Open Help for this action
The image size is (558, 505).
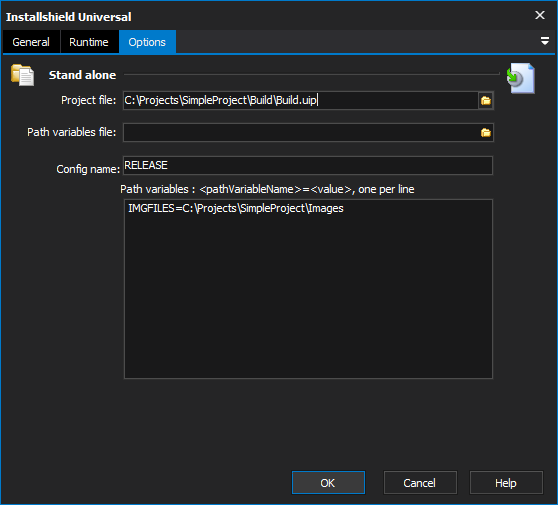point(506,483)
